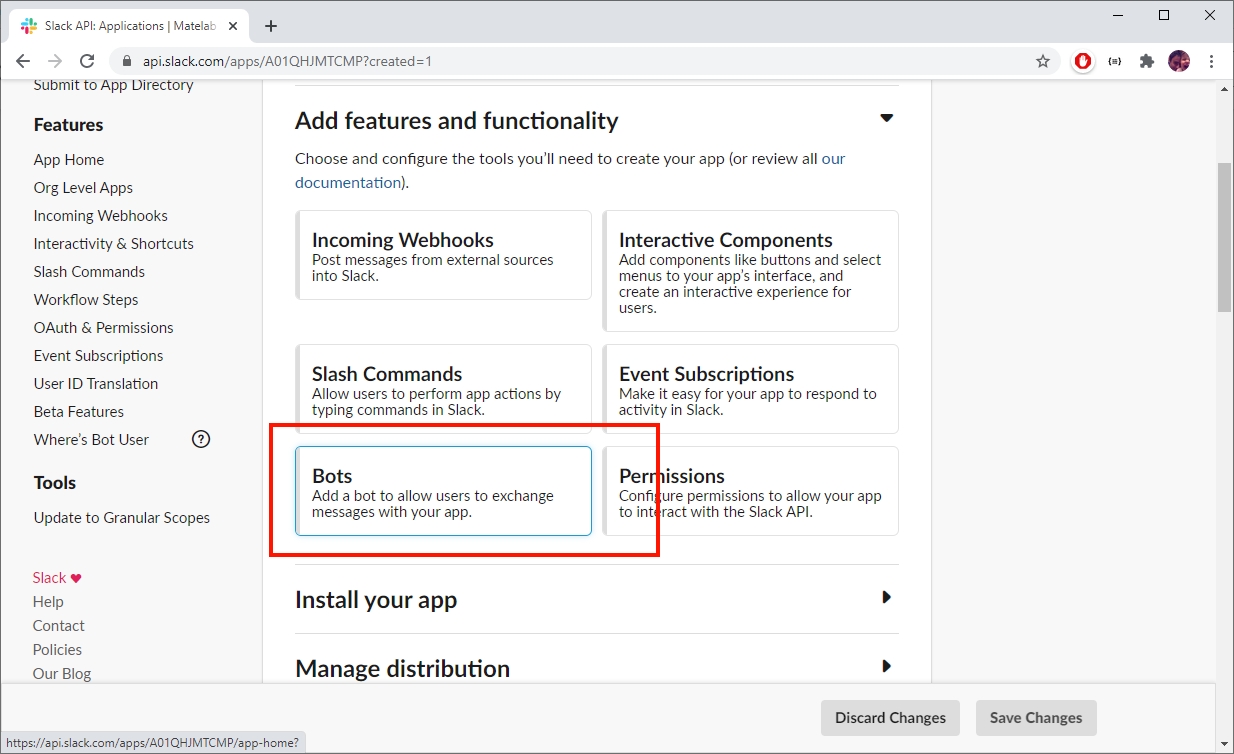The image size is (1234, 754).
Task: Open the extensions puzzle piece menu
Action: 1147,61
